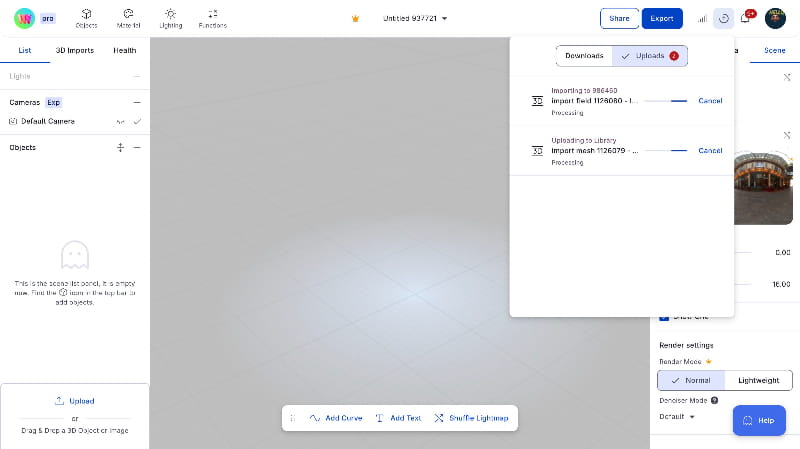Viewport: 800px width, 449px height.
Task: Click the upper shuffle icon in Scene panel
Action: [x=787, y=78]
